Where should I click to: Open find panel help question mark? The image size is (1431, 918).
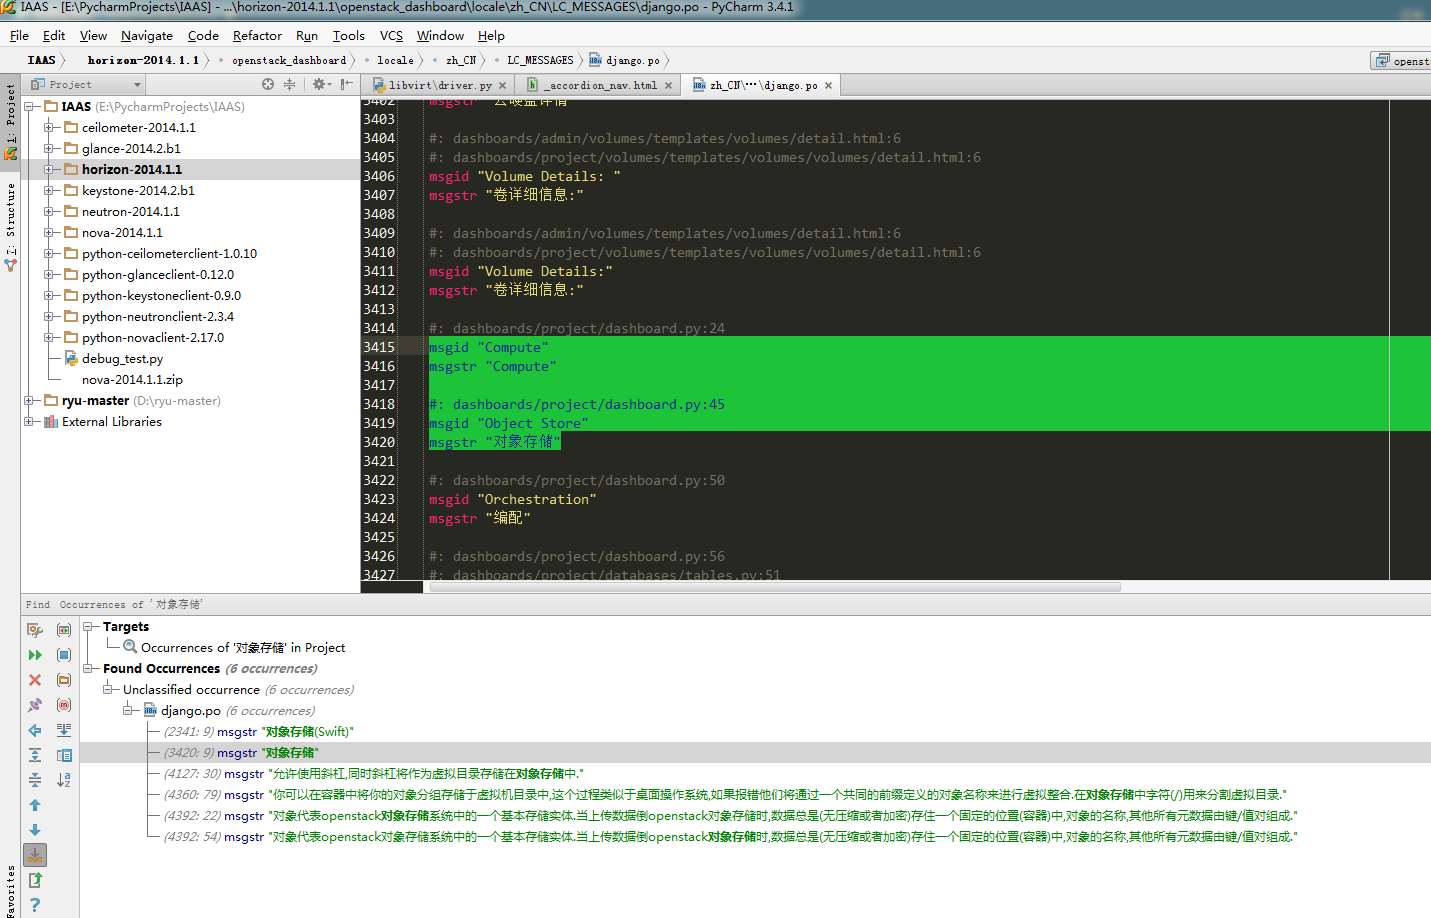[x=35, y=905]
